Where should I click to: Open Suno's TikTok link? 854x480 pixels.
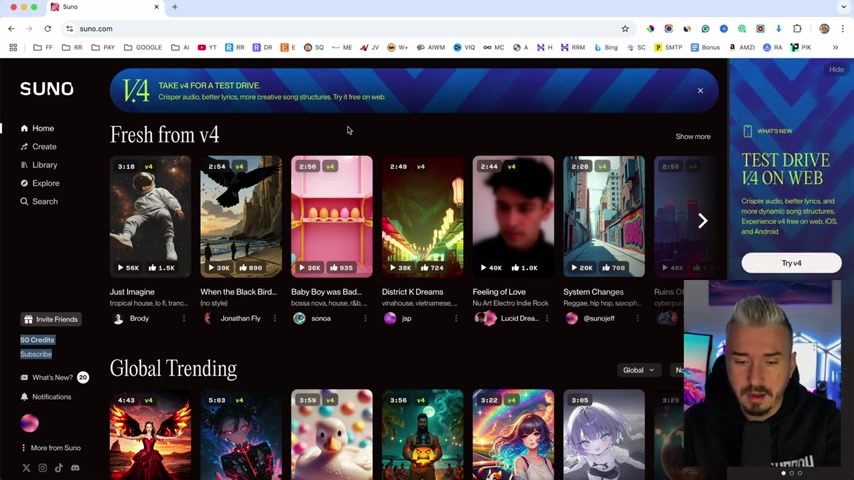[x=59, y=468]
